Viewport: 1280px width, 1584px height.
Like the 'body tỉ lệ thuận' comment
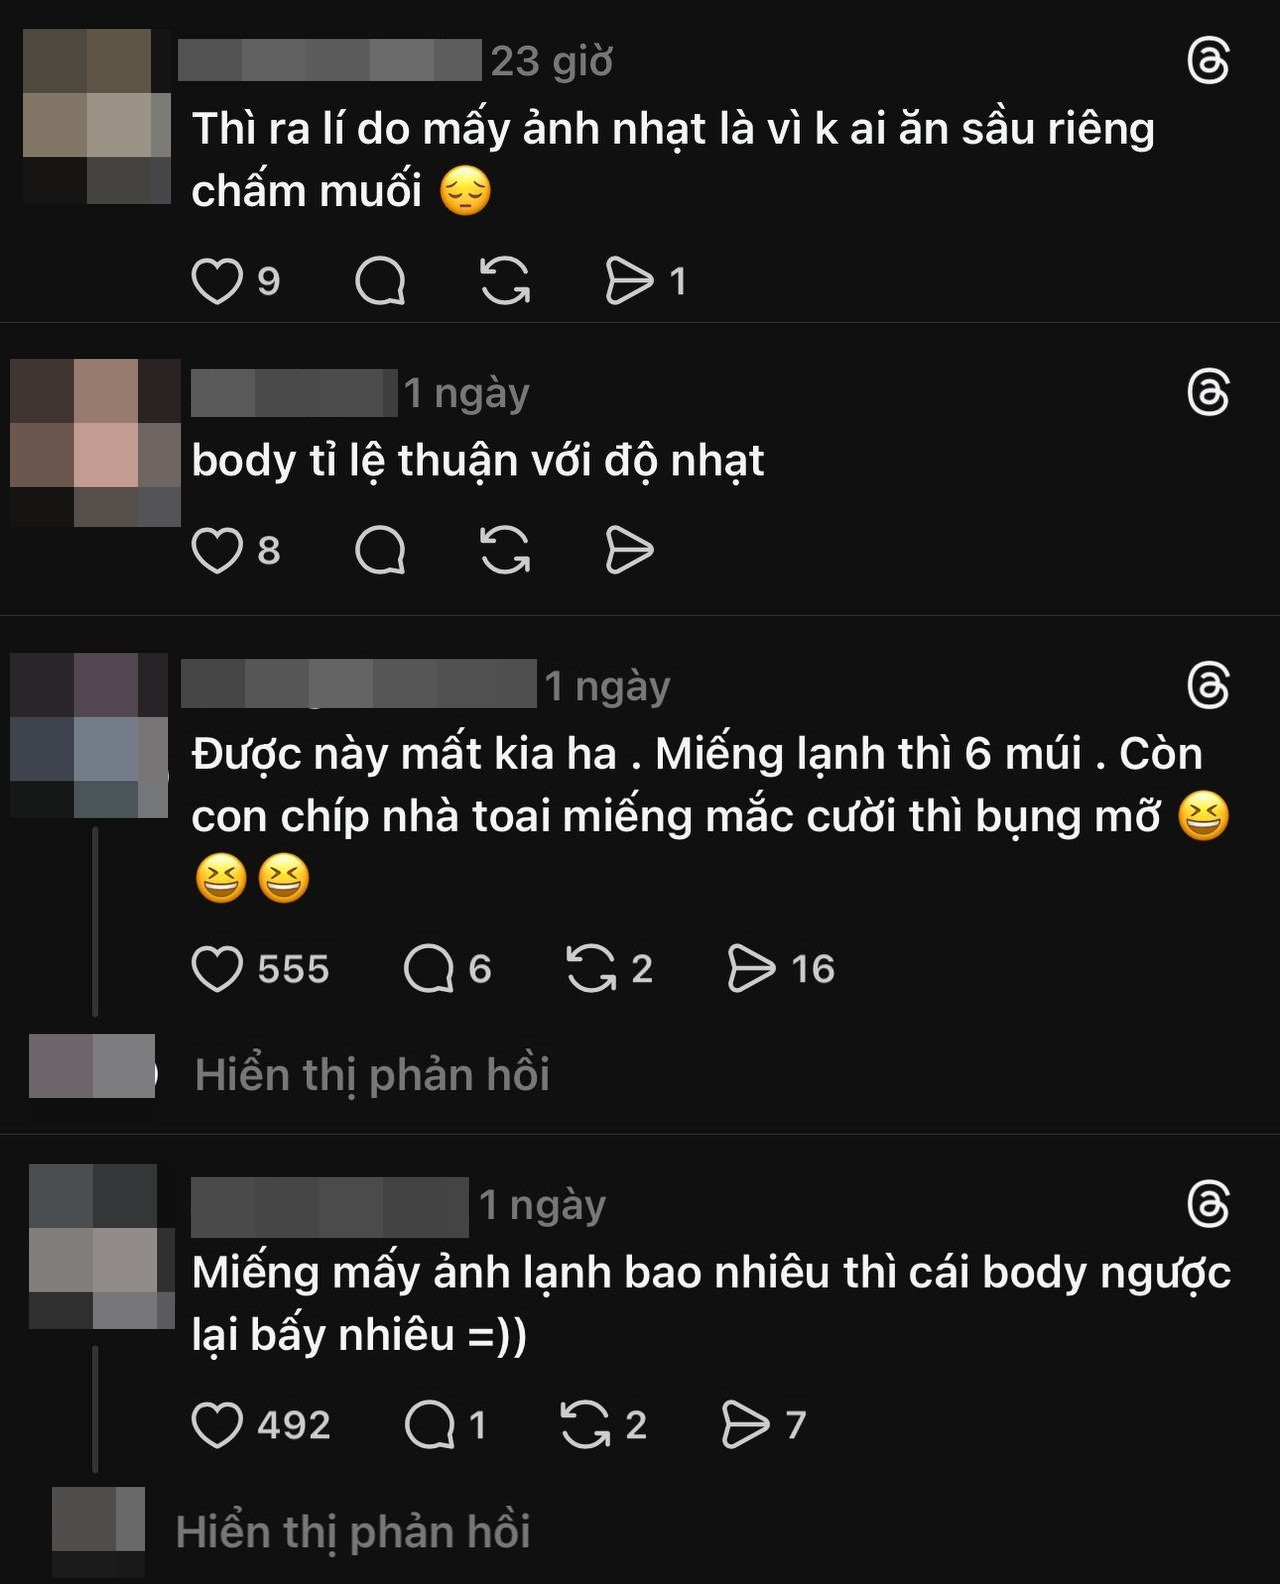[x=217, y=550]
